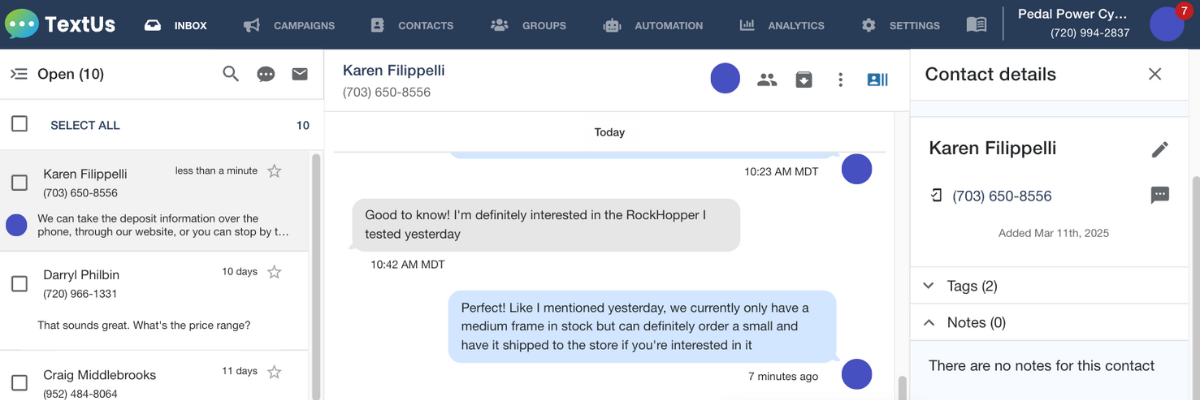Viewport: 1200px width, 400px height.
Task: Open the Open (10) inbox filter menu
Action: pyautogui.click(x=57, y=74)
